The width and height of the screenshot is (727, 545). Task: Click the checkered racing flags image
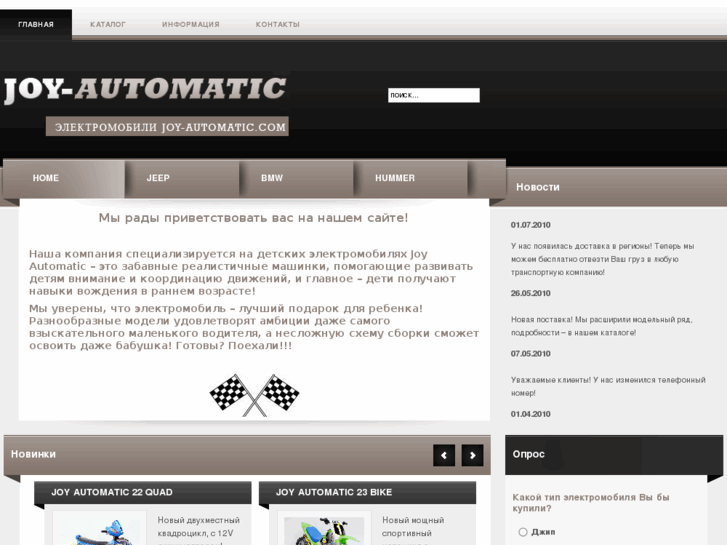[x=255, y=395]
